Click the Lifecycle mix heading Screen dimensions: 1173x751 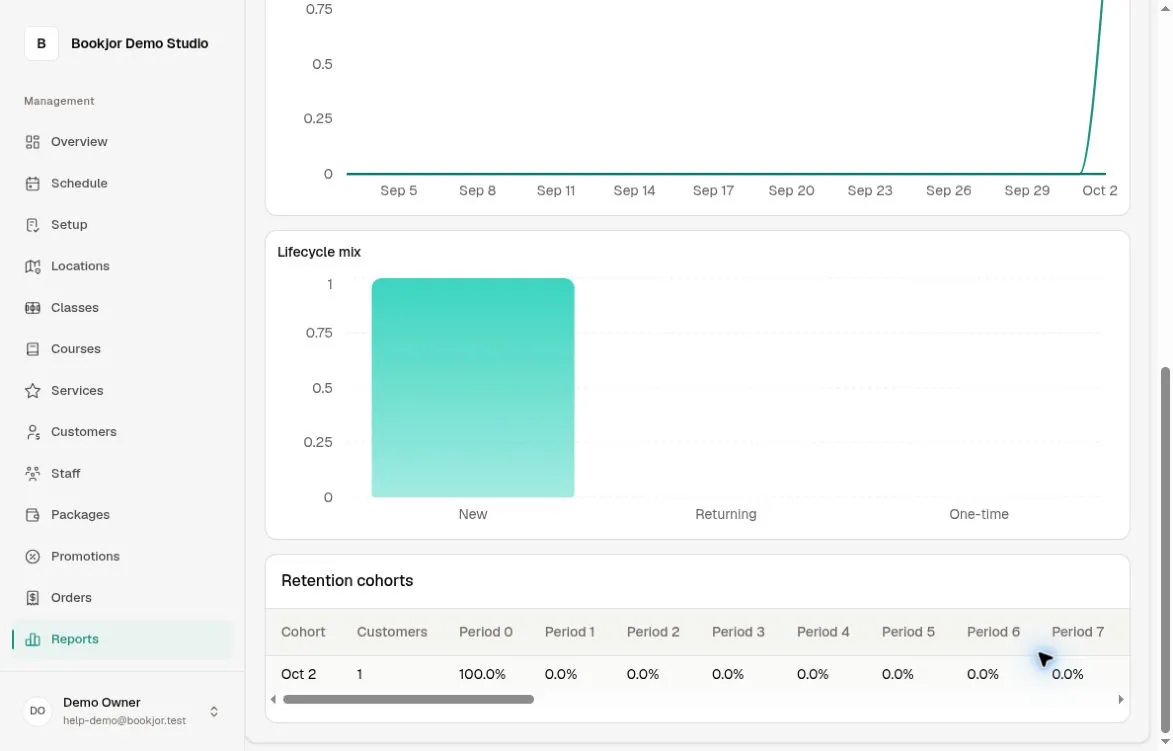pyautogui.click(x=319, y=252)
